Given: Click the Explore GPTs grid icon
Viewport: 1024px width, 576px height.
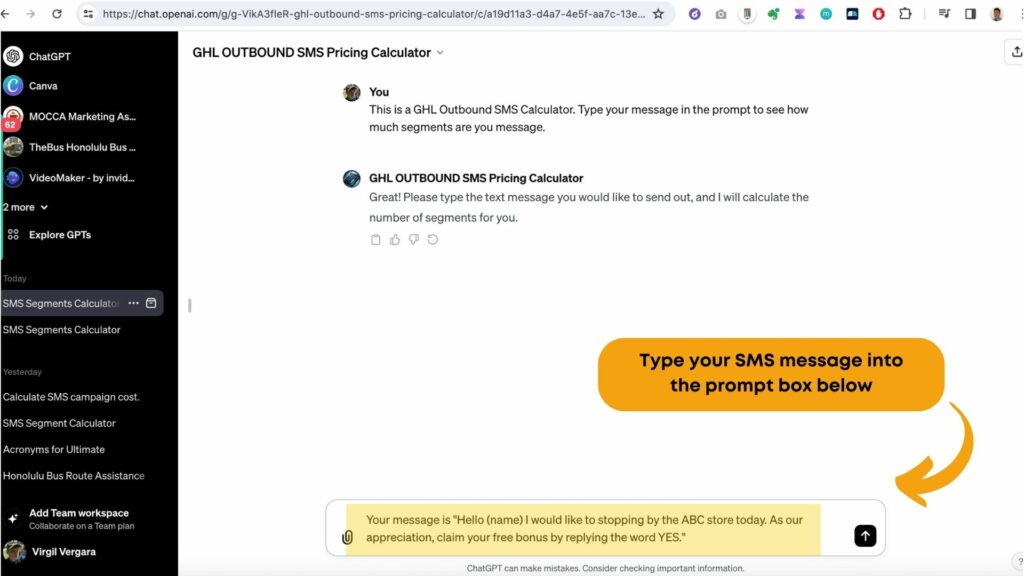Looking at the screenshot, I should click(13, 234).
